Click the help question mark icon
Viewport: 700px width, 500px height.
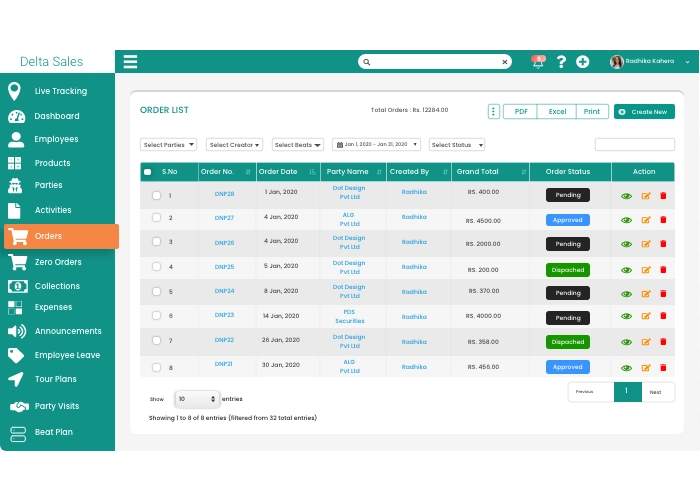[x=562, y=62]
